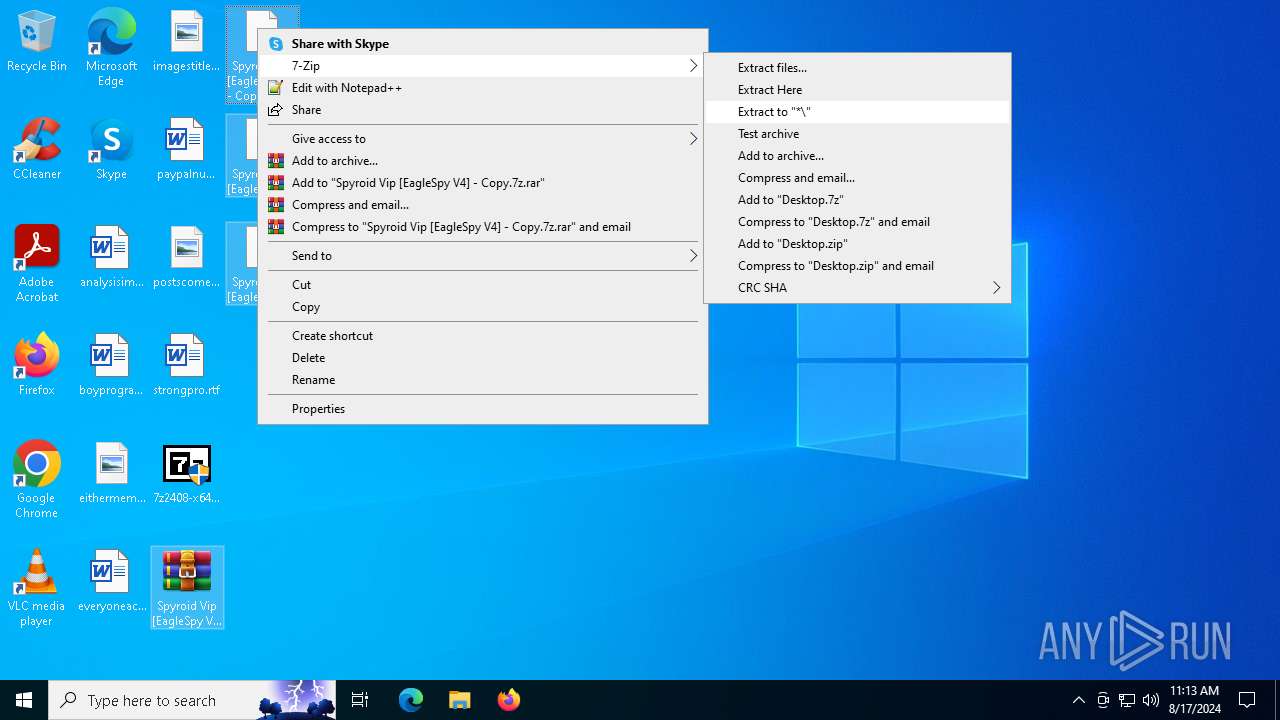Open Adobe Acrobat desktop shortcut
This screenshot has height=720, width=1280.
click(x=37, y=264)
